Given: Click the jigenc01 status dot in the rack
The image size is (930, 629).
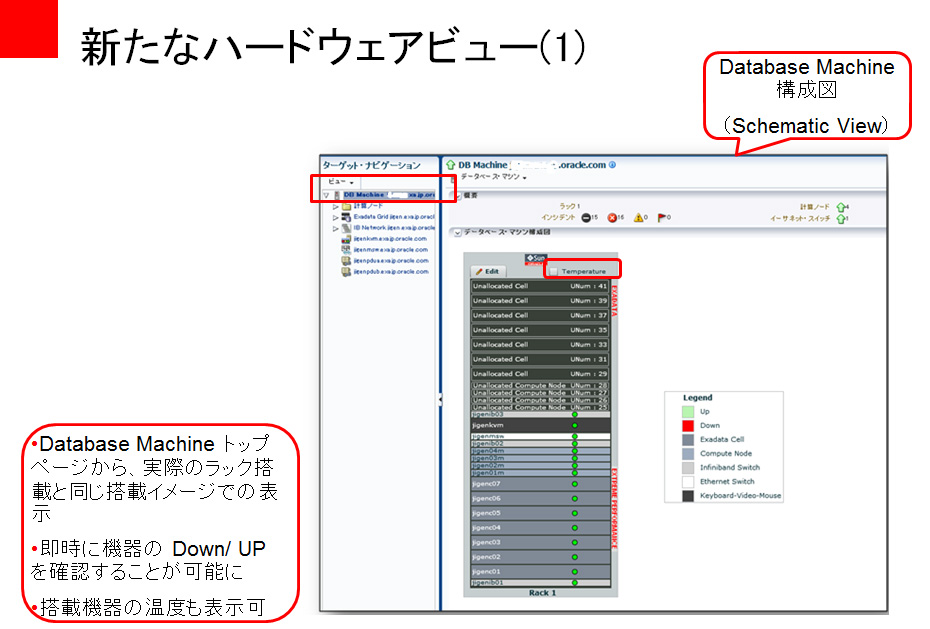Looking at the screenshot, I should (x=575, y=572).
